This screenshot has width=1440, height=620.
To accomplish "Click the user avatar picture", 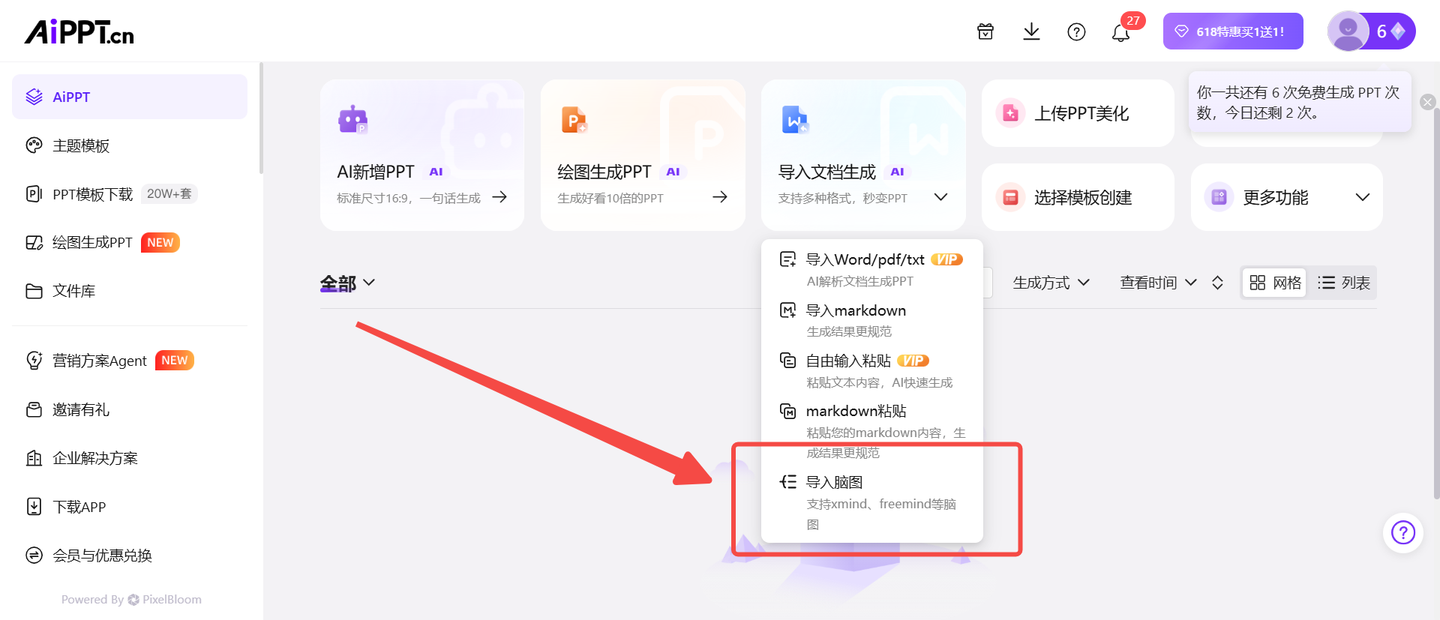I will [1348, 31].
